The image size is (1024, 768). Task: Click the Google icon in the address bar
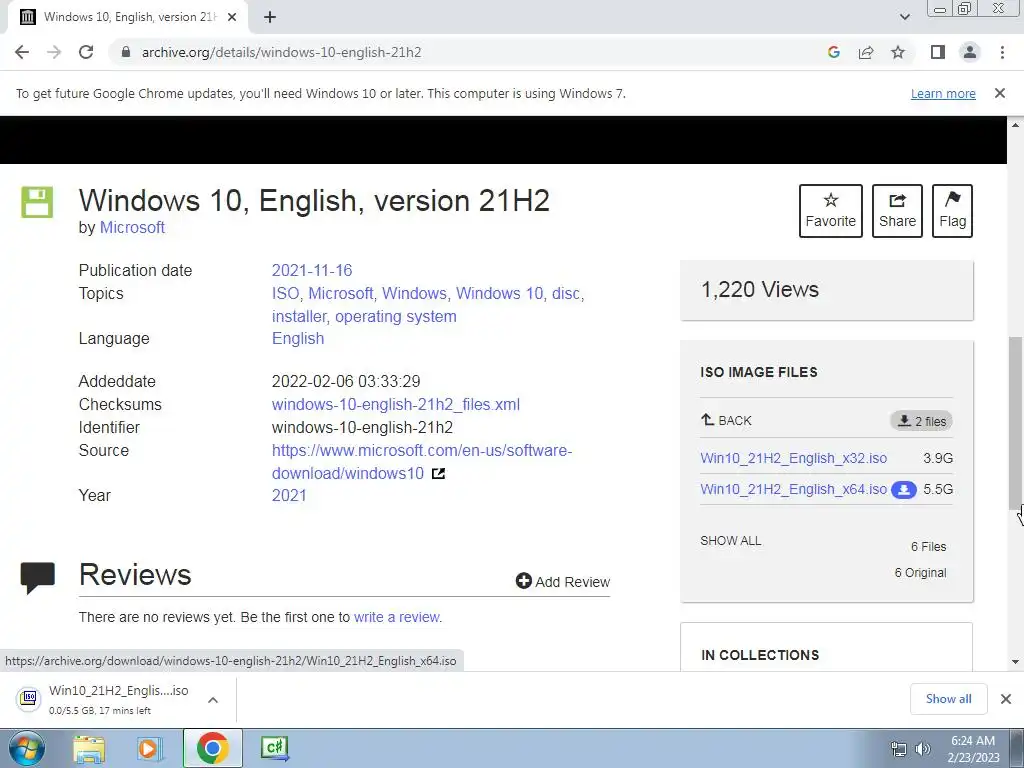click(833, 52)
